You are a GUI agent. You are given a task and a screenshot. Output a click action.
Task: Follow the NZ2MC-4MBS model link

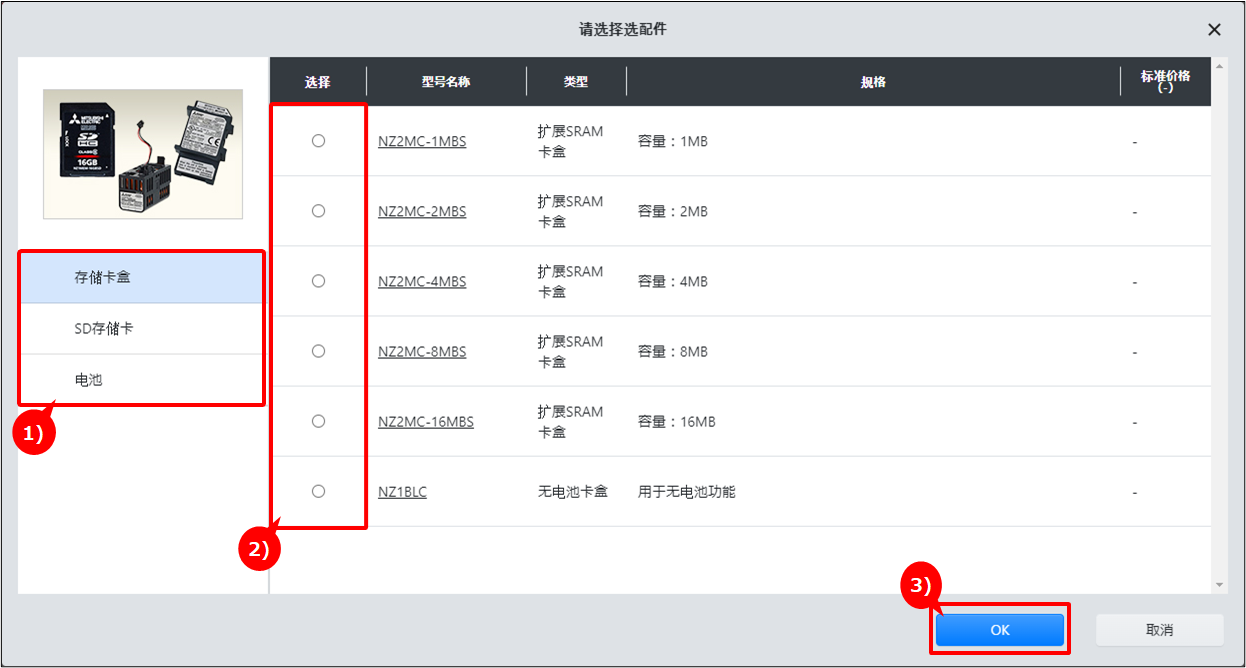point(421,282)
